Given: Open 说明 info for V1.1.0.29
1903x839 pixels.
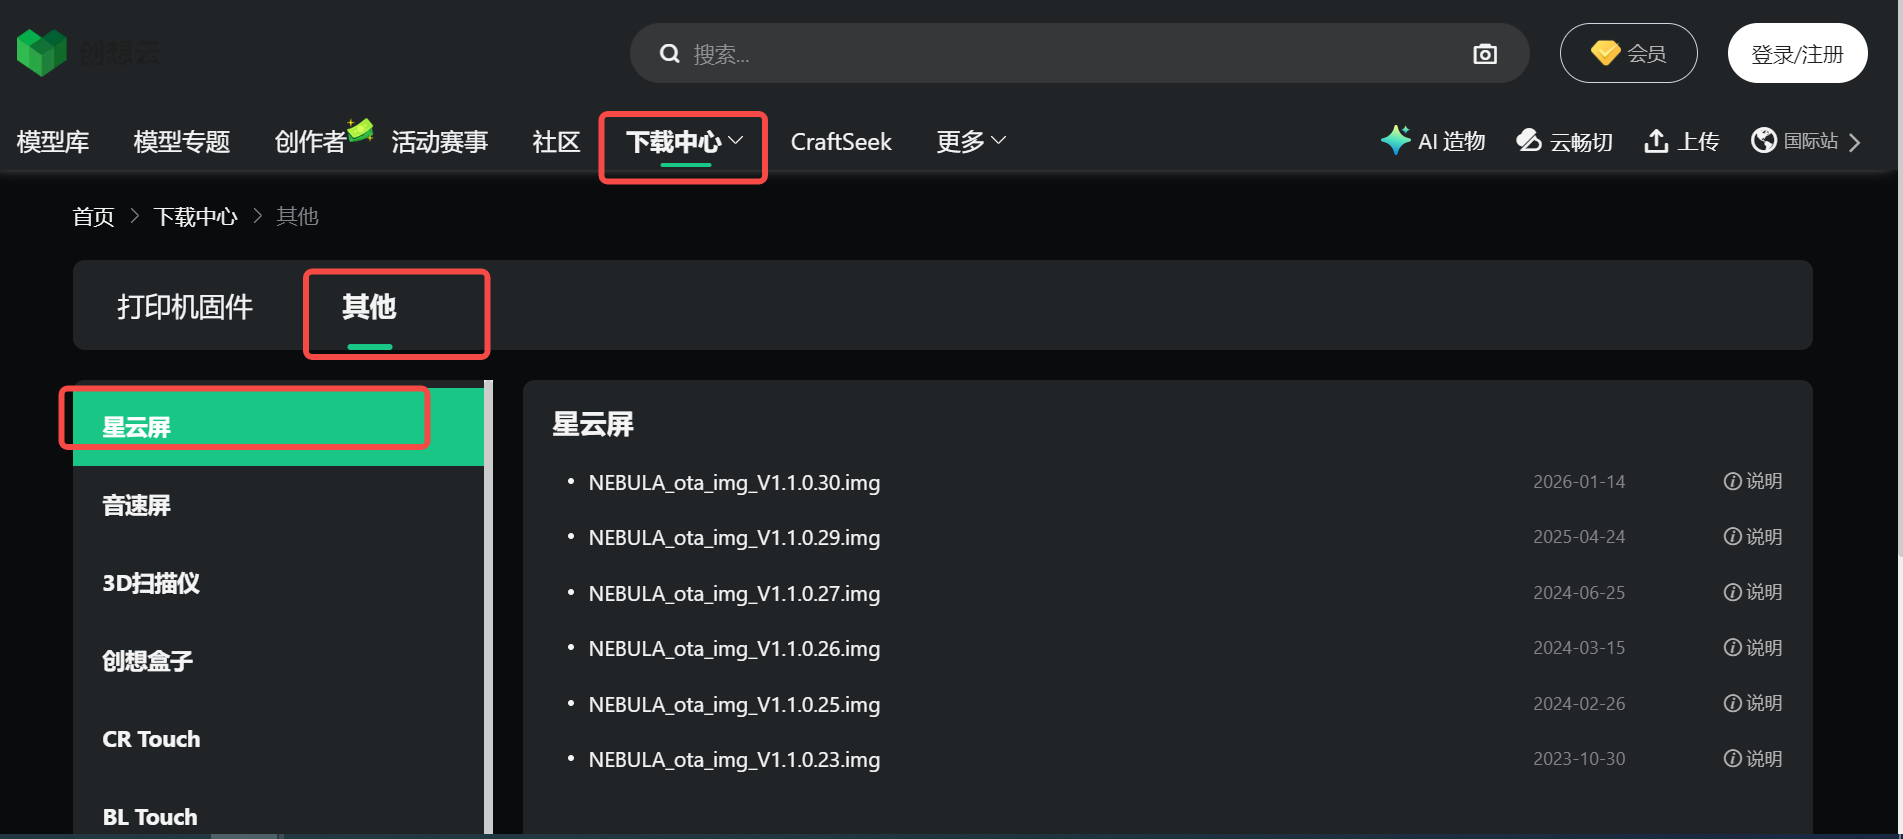Looking at the screenshot, I should click(x=1753, y=537).
